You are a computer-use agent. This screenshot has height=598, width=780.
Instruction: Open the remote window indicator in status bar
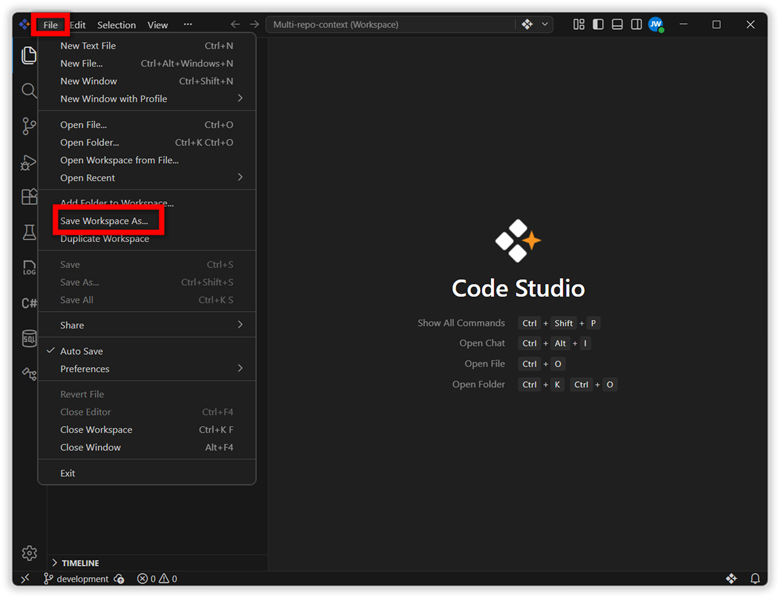coord(25,578)
